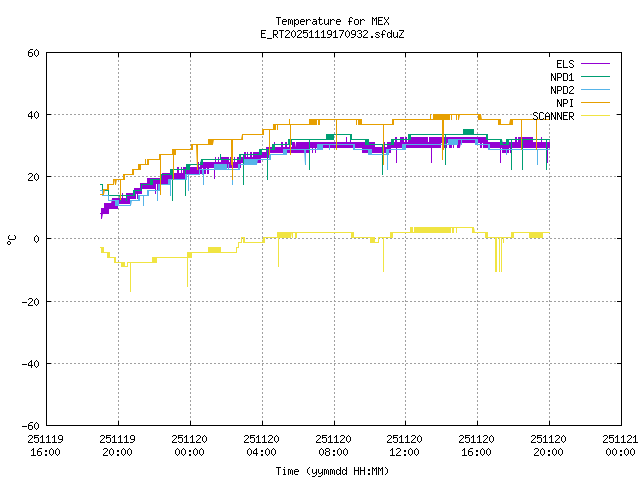Click the SCANNER legend label
Screen dimensions: 640x480
tap(553, 115)
